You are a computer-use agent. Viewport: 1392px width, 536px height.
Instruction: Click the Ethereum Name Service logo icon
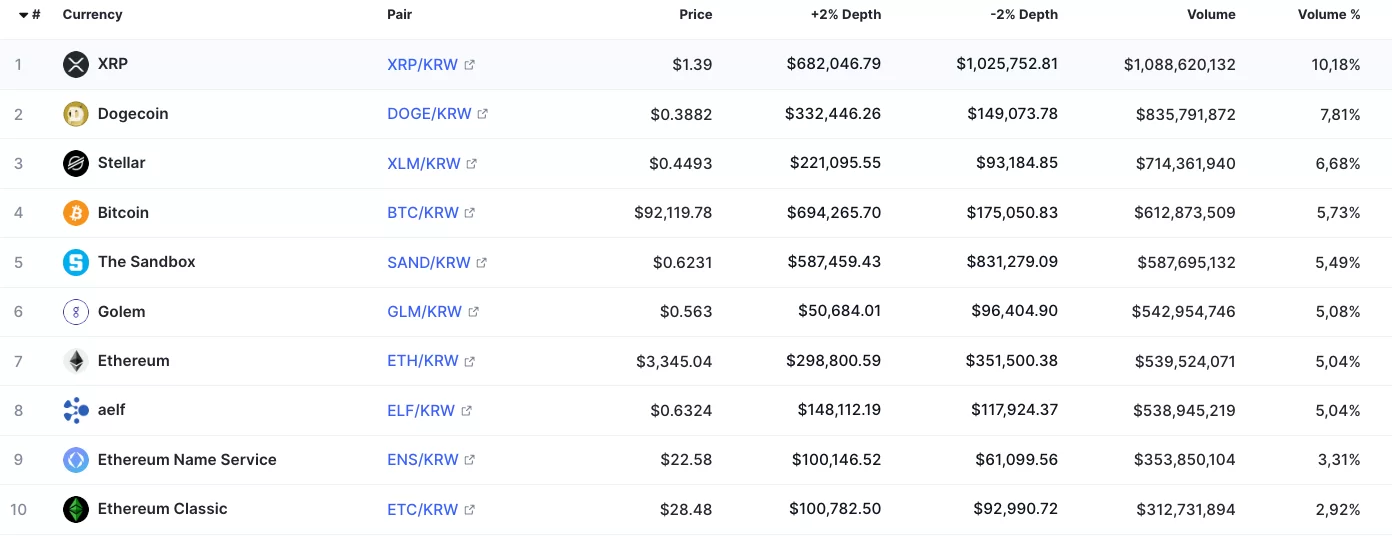coord(76,460)
